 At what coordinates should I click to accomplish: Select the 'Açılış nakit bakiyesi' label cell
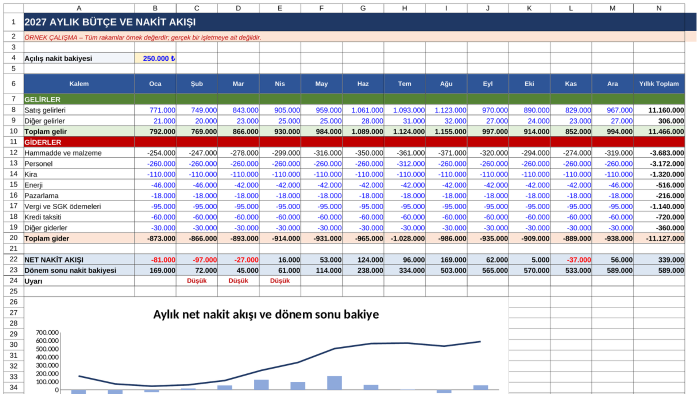(79, 58)
